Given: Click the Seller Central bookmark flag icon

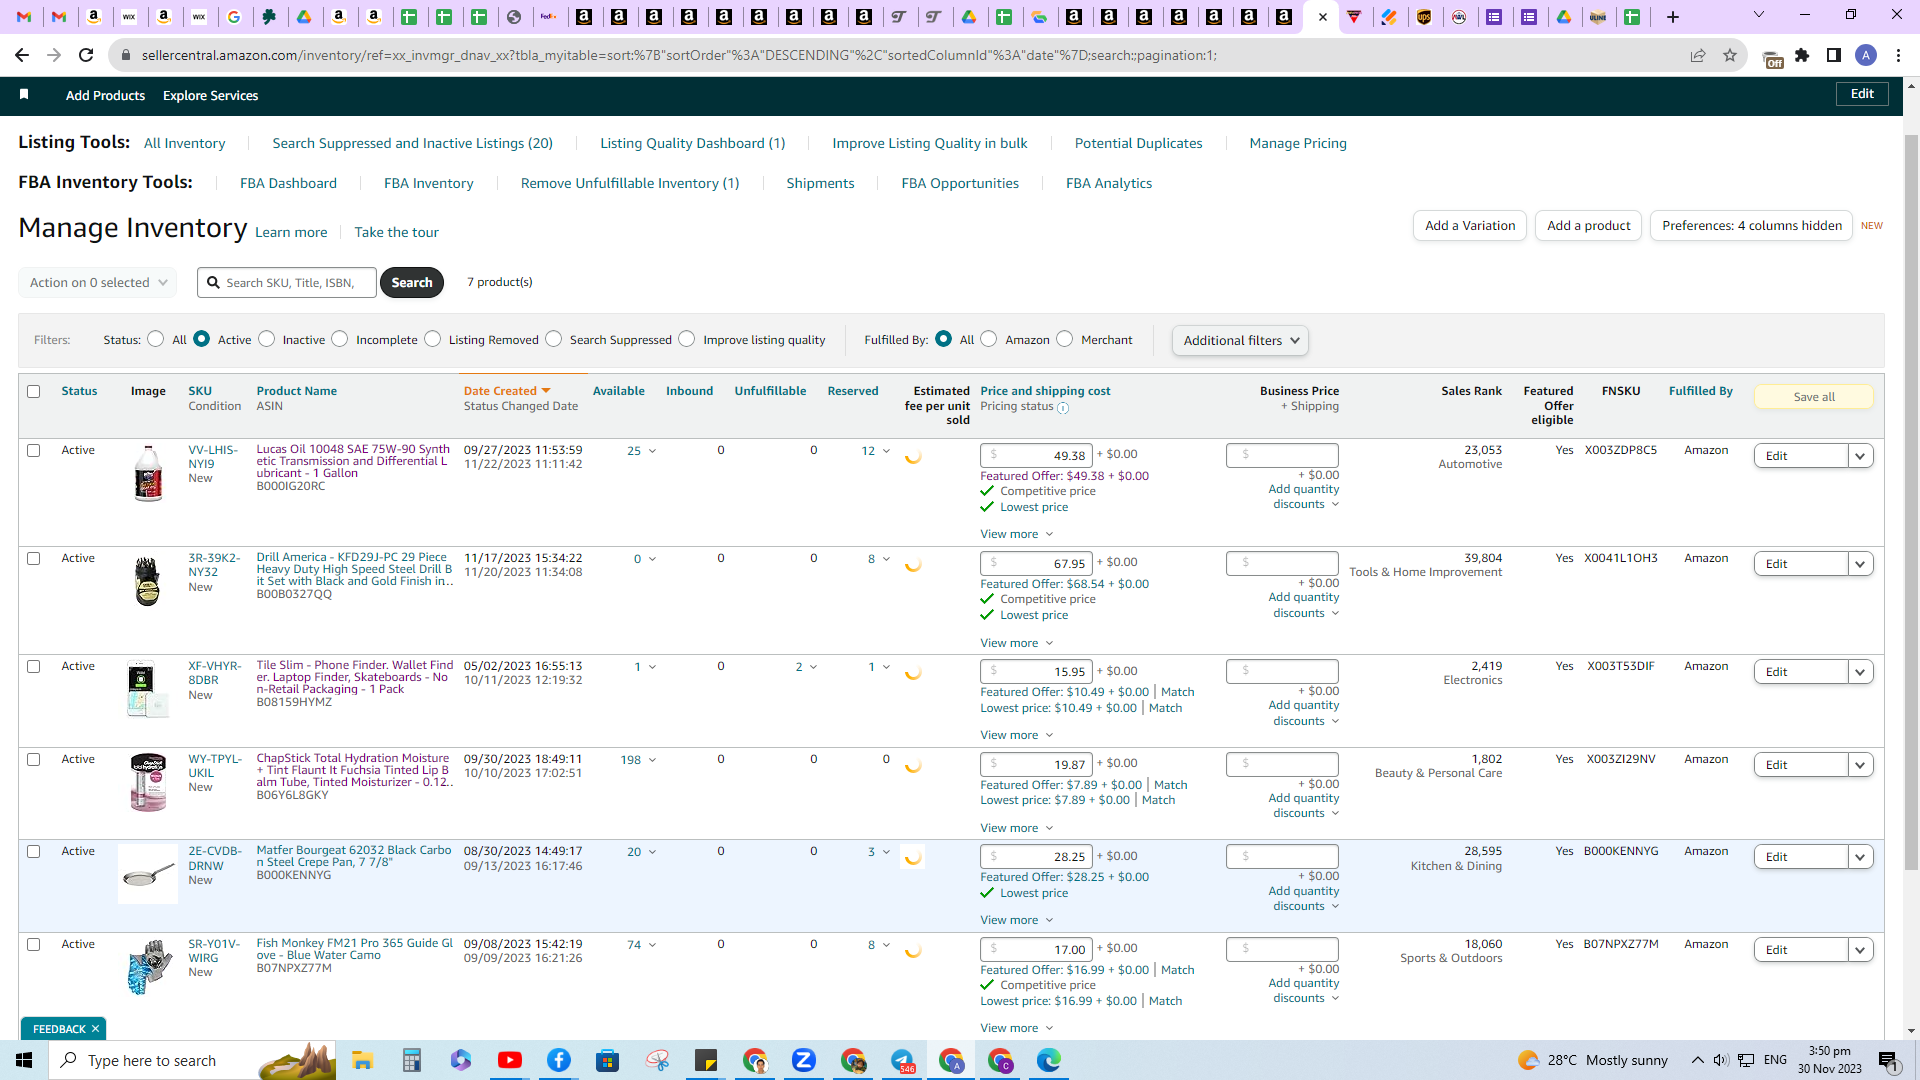Looking at the screenshot, I should [x=24, y=94].
